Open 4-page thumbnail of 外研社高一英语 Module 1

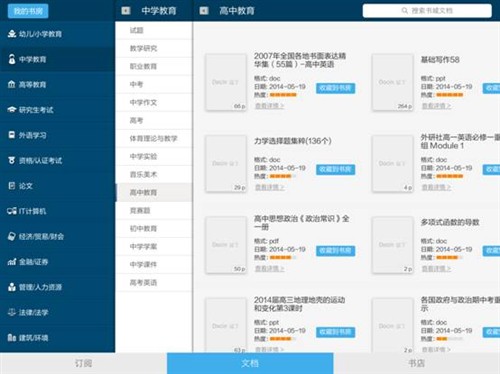click(x=392, y=163)
